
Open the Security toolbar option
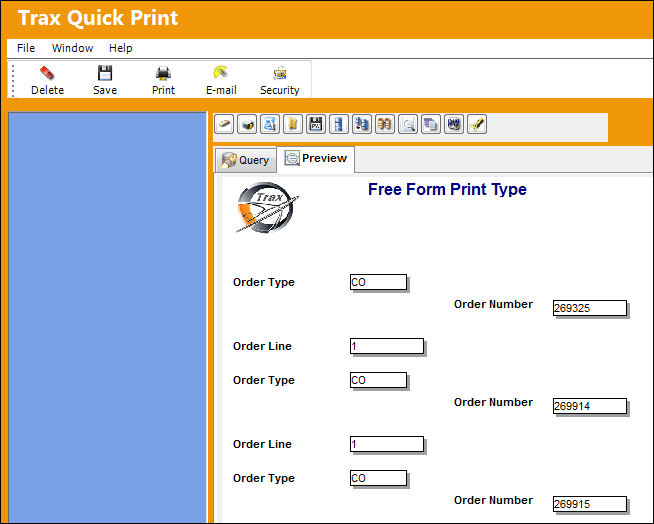(279, 80)
